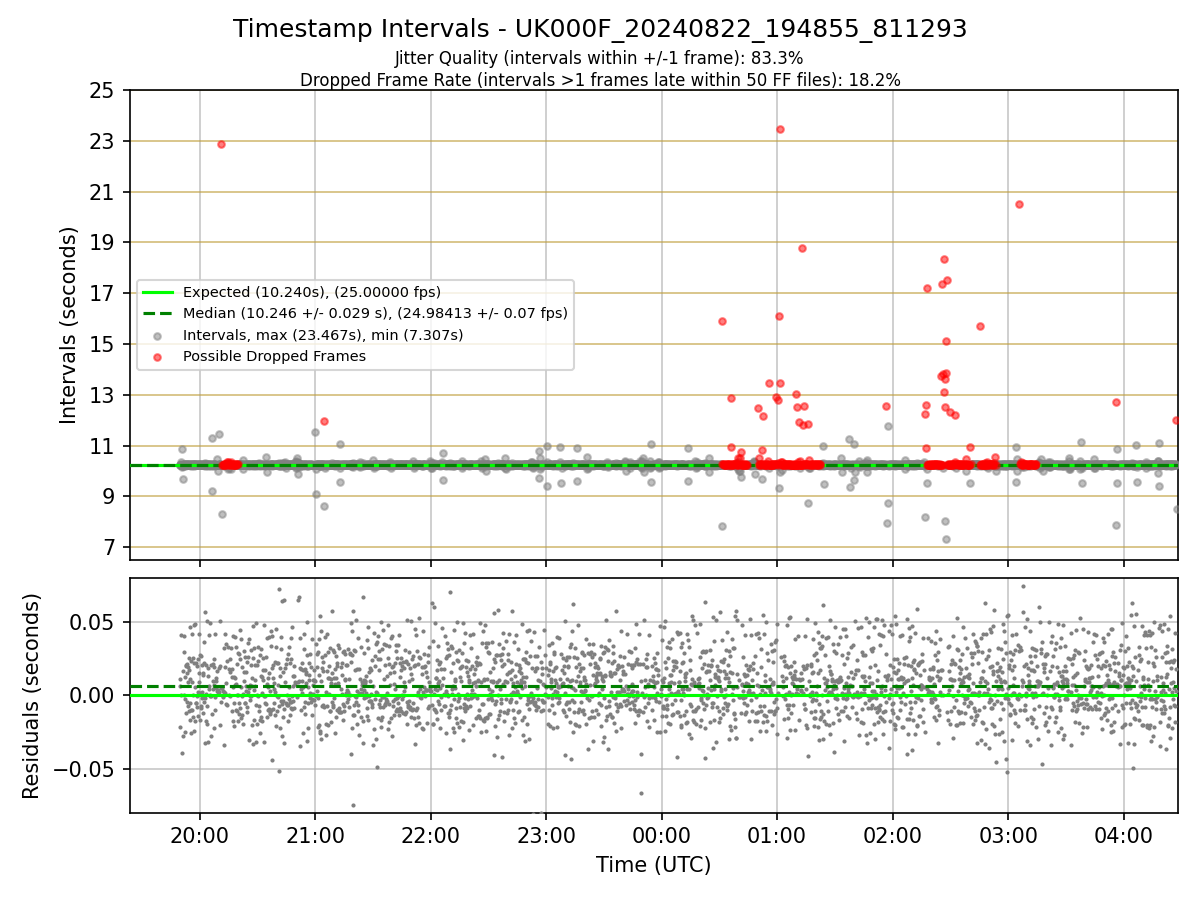This screenshot has height=900, width=1200.
Task: Click the 21:00 x-axis tick label
Action: [x=315, y=834]
